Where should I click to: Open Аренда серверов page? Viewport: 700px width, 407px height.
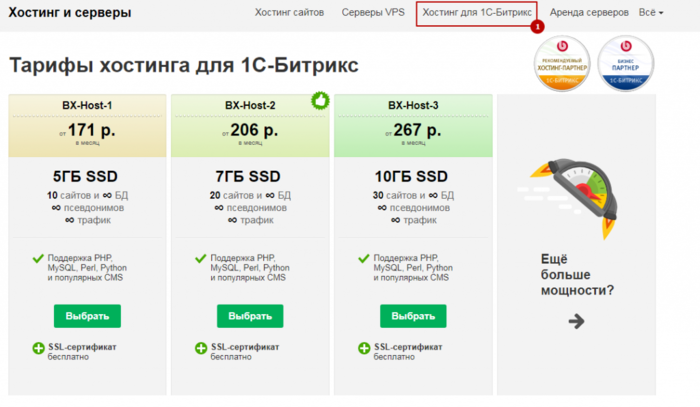pyautogui.click(x=589, y=12)
